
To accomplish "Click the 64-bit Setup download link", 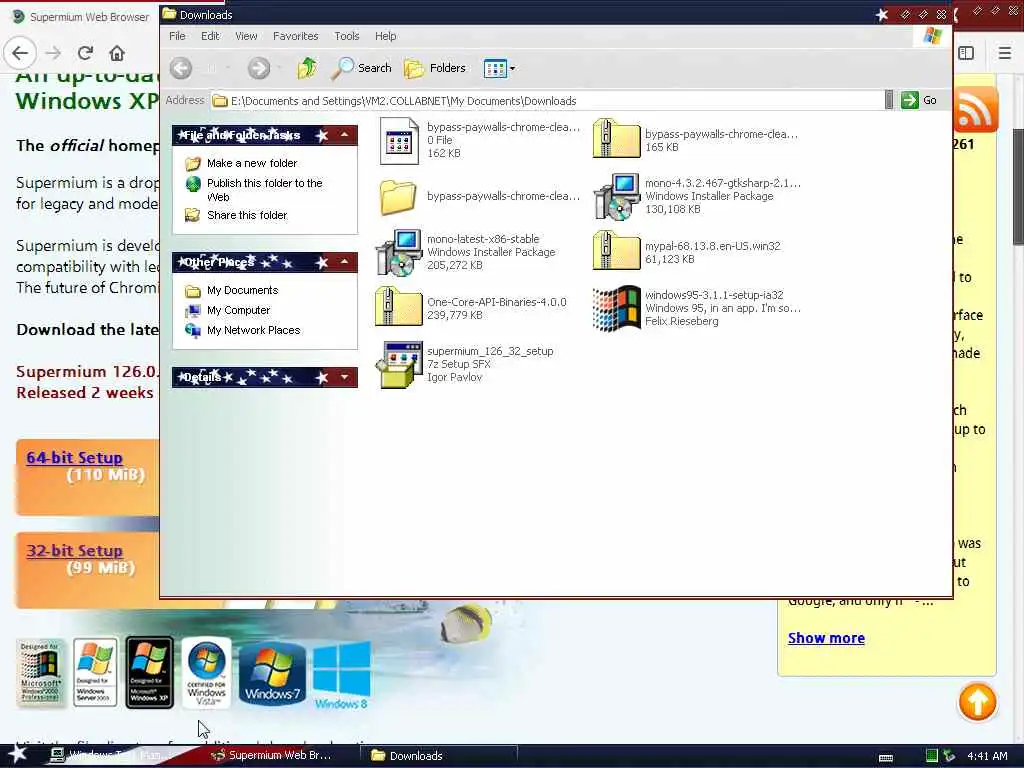I will pyautogui.click(x=74, y=458).
